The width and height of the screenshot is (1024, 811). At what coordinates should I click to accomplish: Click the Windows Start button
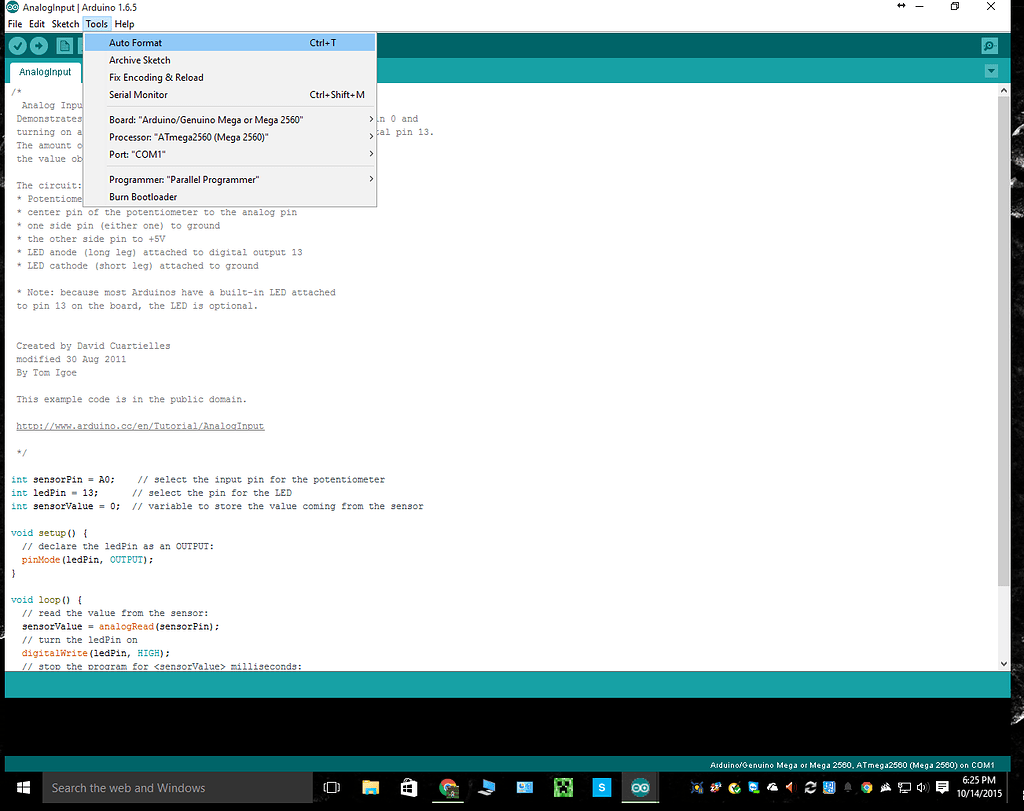pyautogui.click(x=23, y=787)
